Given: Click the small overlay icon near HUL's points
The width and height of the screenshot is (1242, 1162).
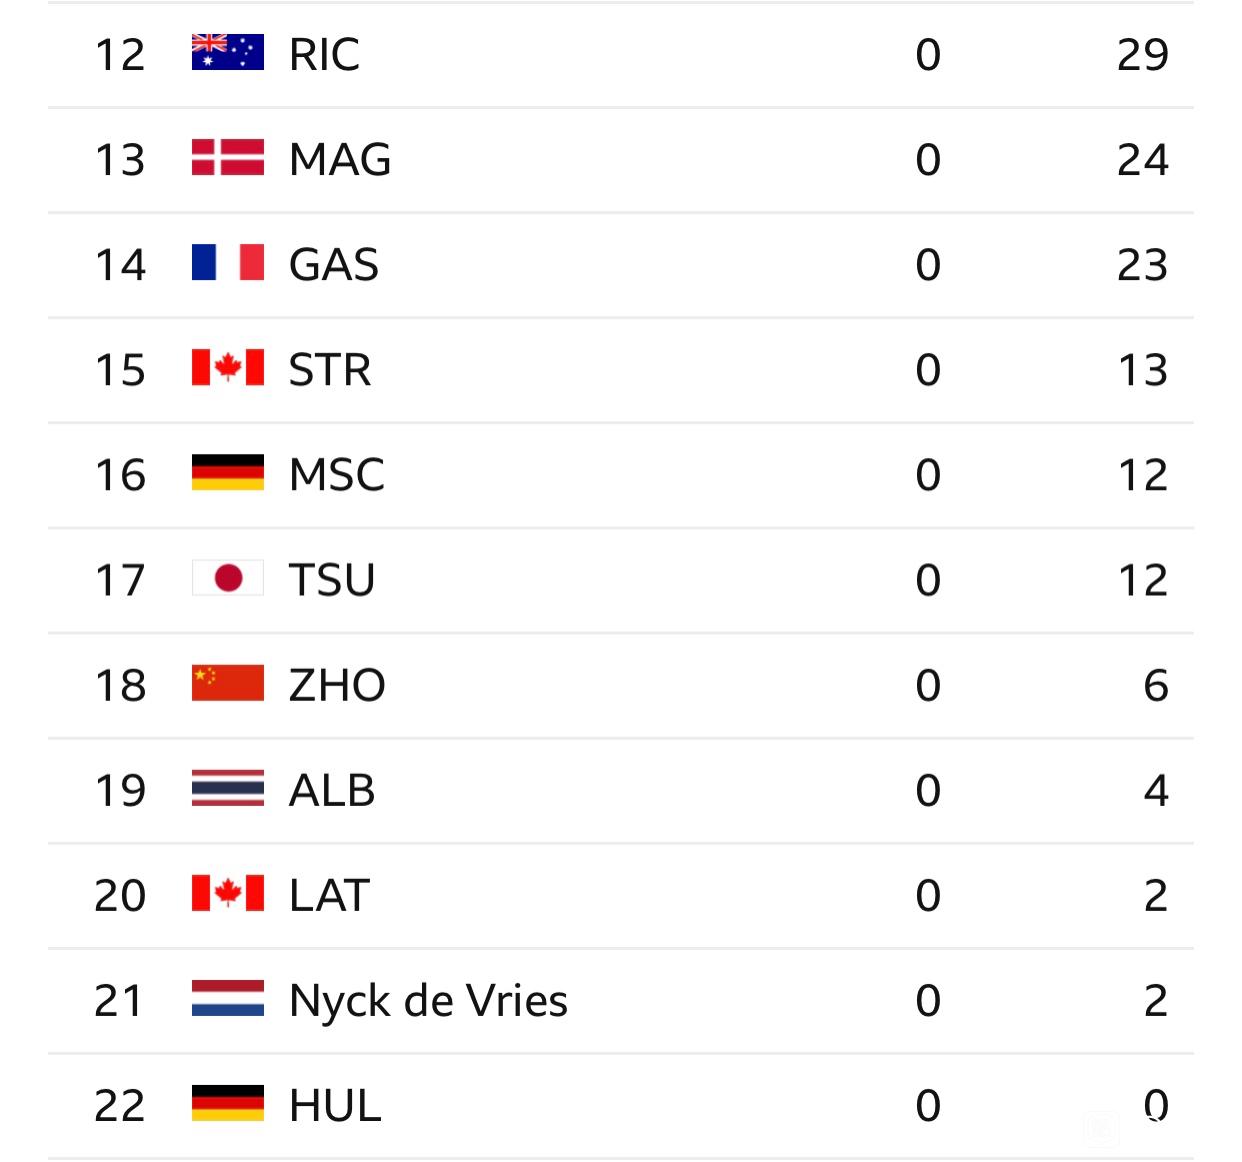Looking at the screenshot, I should click(x=1101, y=1129).
